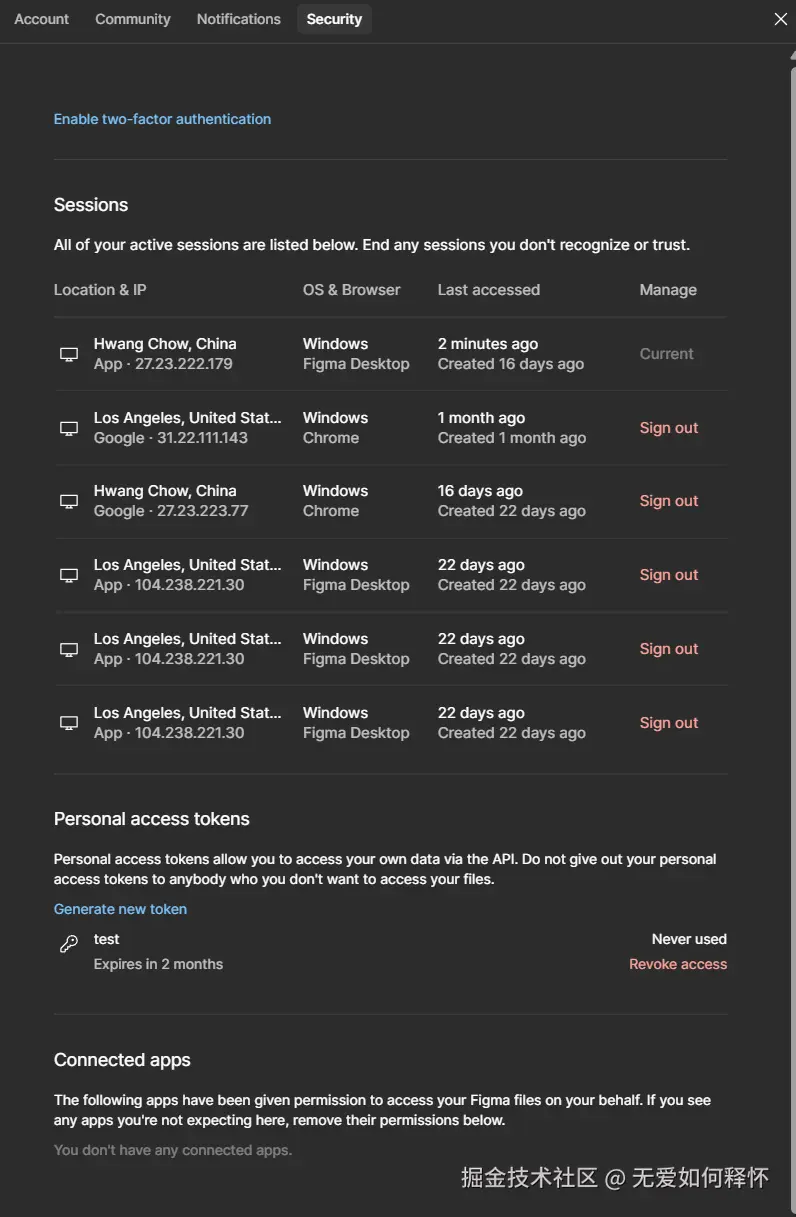Open the Community tab

[x=133, y=19]
